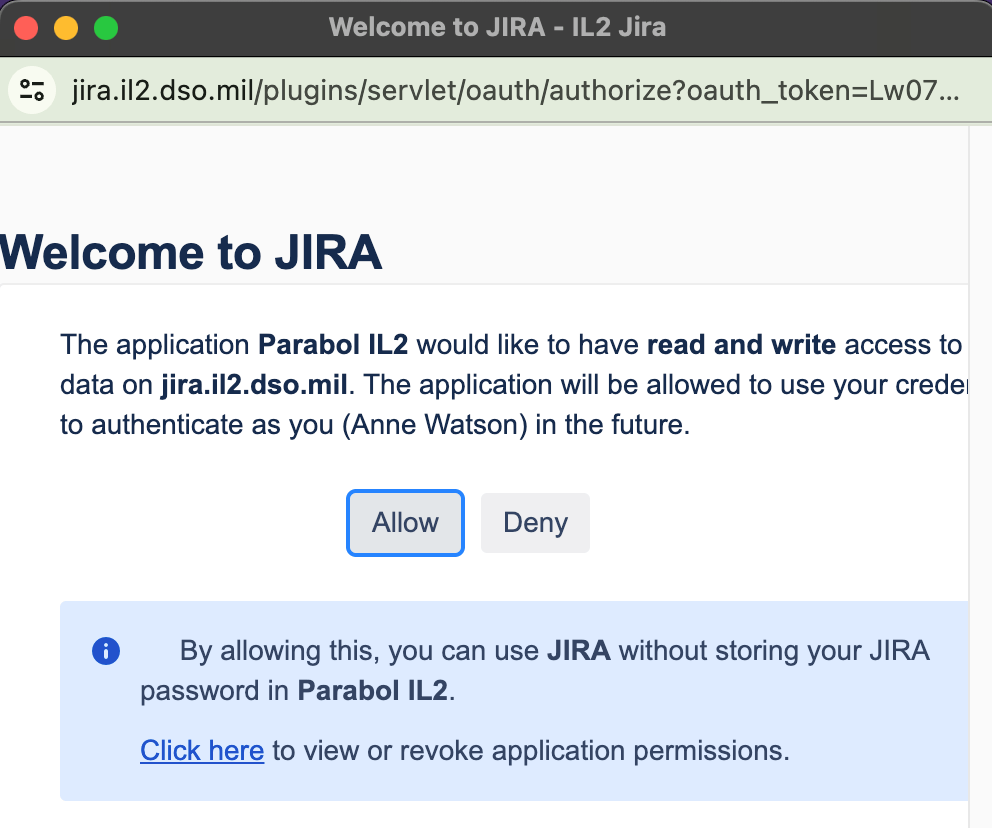The image size is (992, 828).
Task: Click the "Welcome to JIRA" page heading
Action: tap(191, 252)
